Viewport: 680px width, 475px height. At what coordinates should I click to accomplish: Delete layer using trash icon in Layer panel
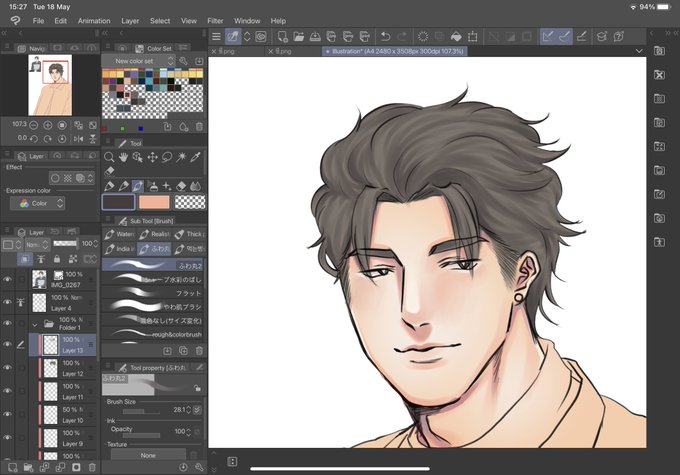tap(92, 467)
